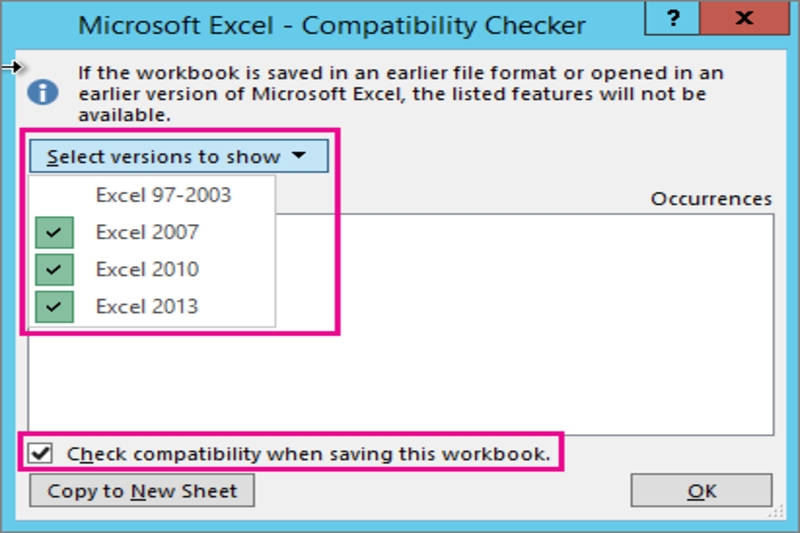Confirm the dialog with the OK button

pos(701,491)
